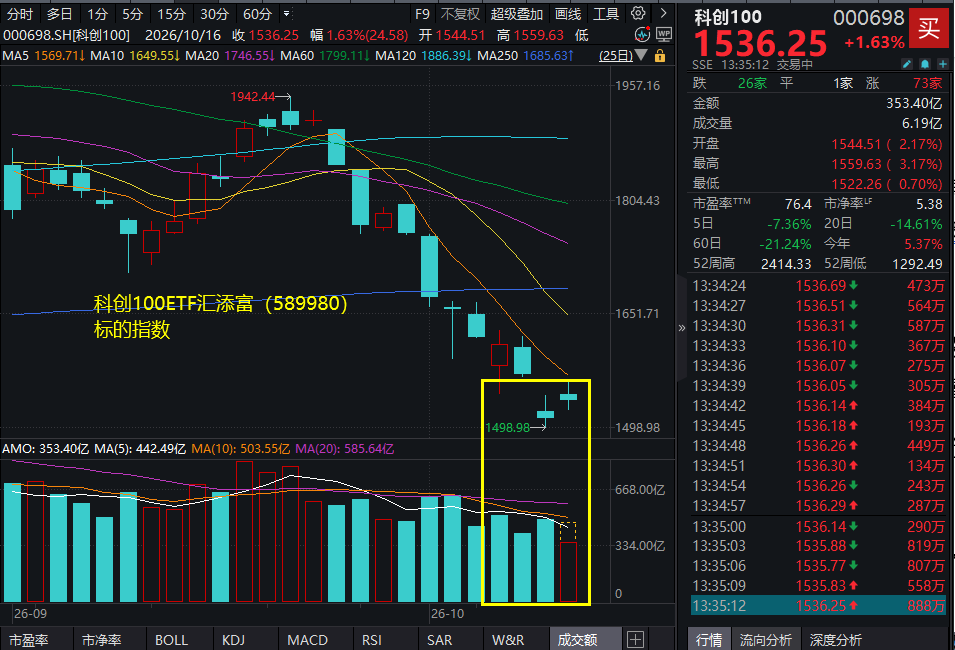
Task: Open the WP monitor icon
Action: click(664, 35)
